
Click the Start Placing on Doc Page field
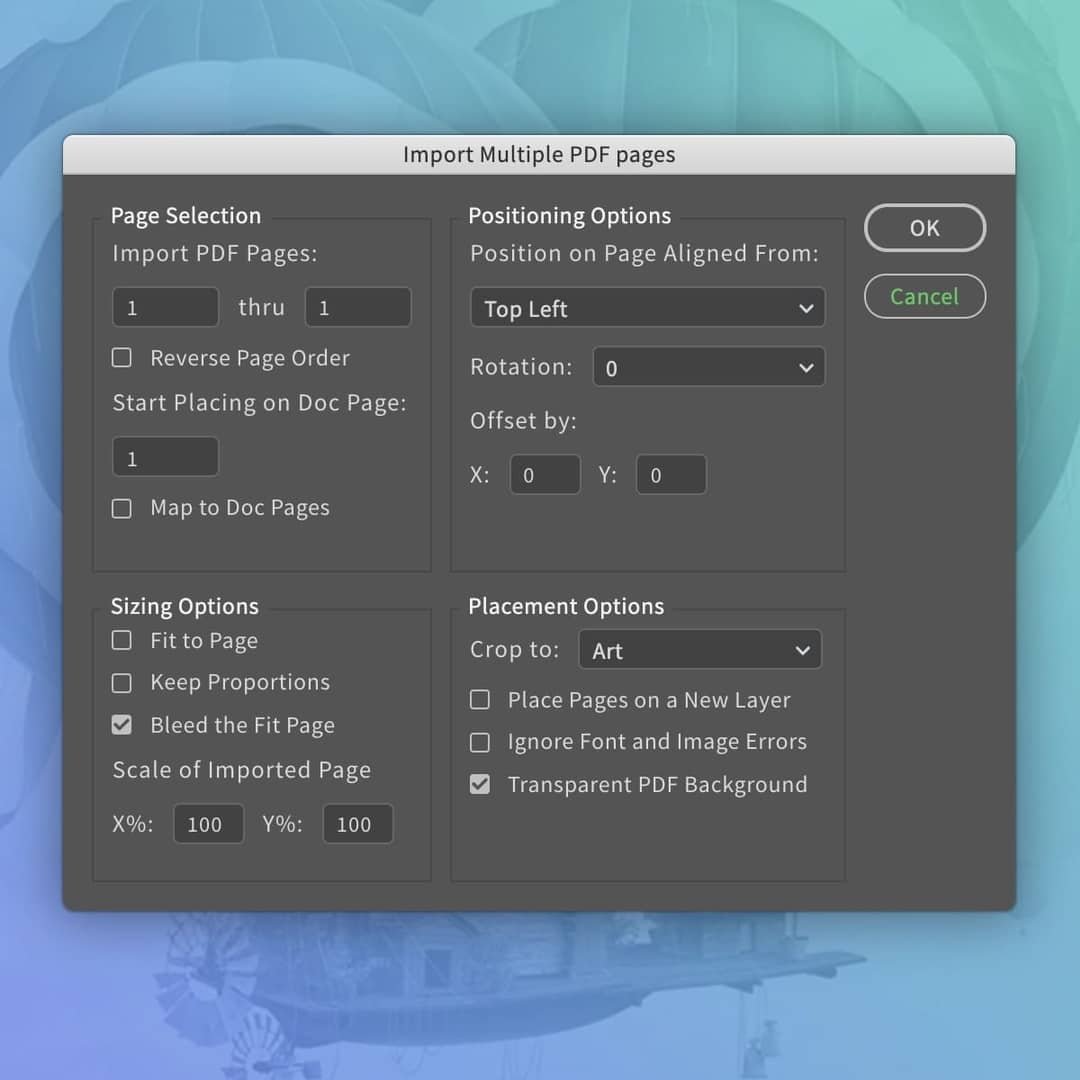pos(165,456)
